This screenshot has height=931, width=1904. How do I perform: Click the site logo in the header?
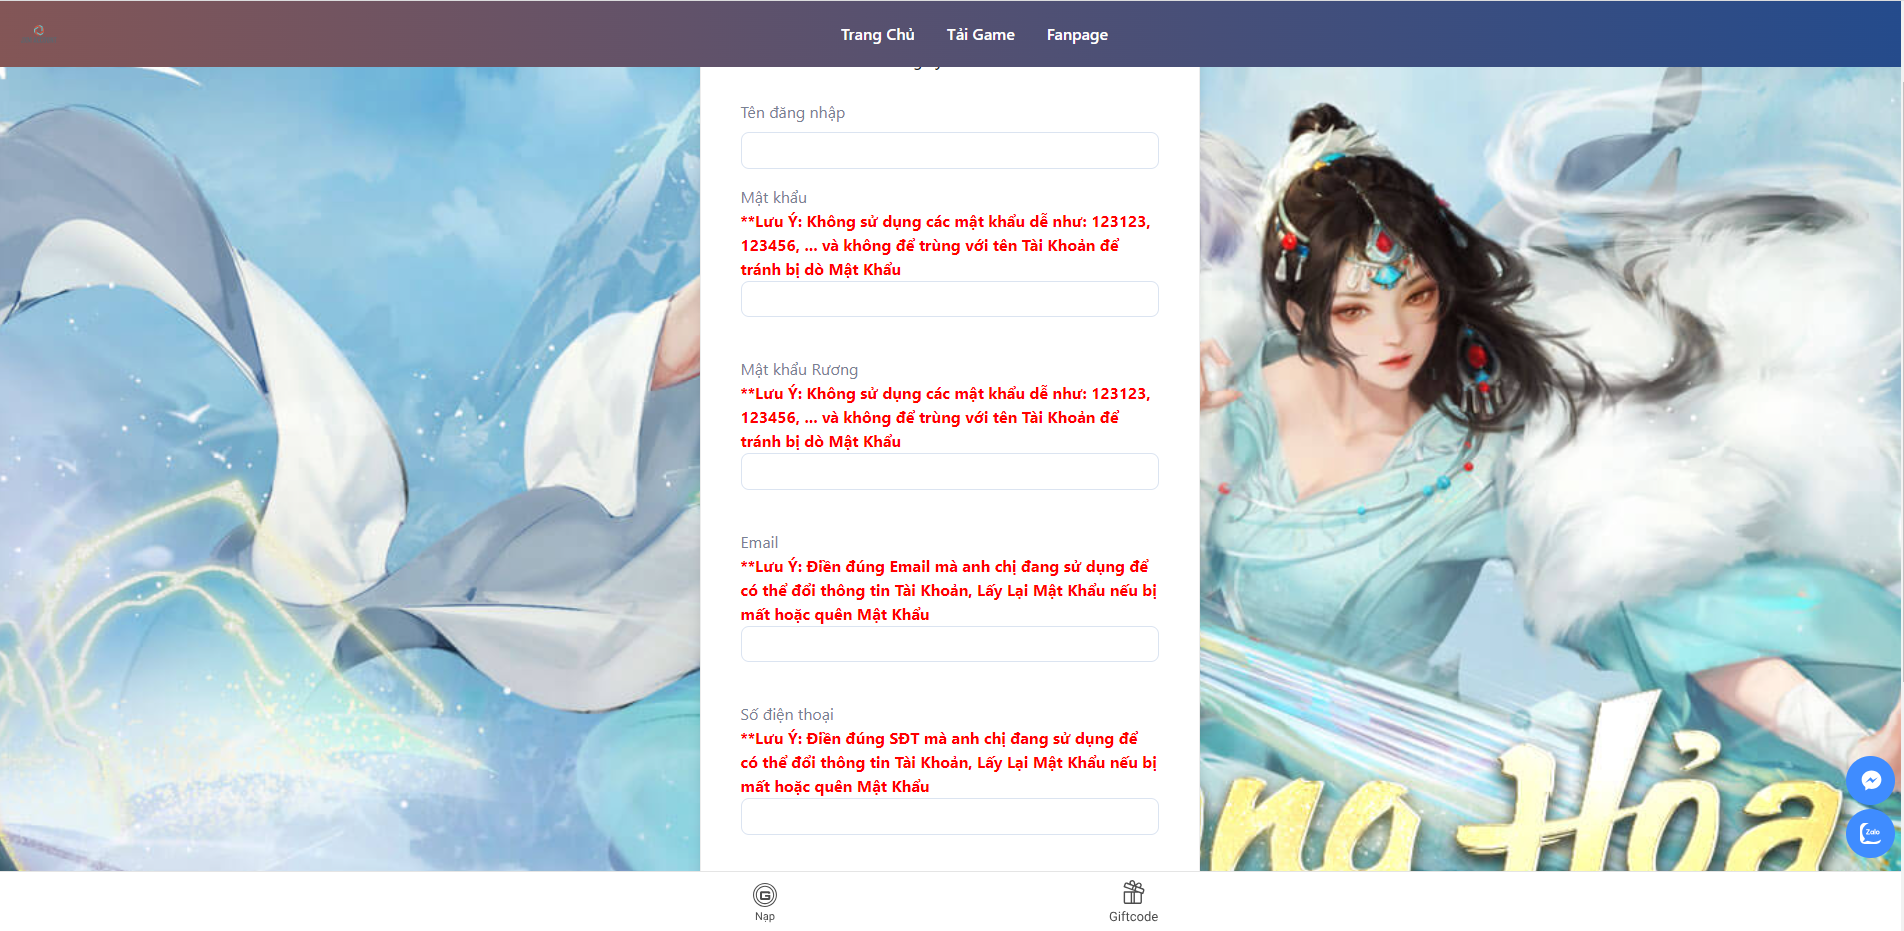38,34
